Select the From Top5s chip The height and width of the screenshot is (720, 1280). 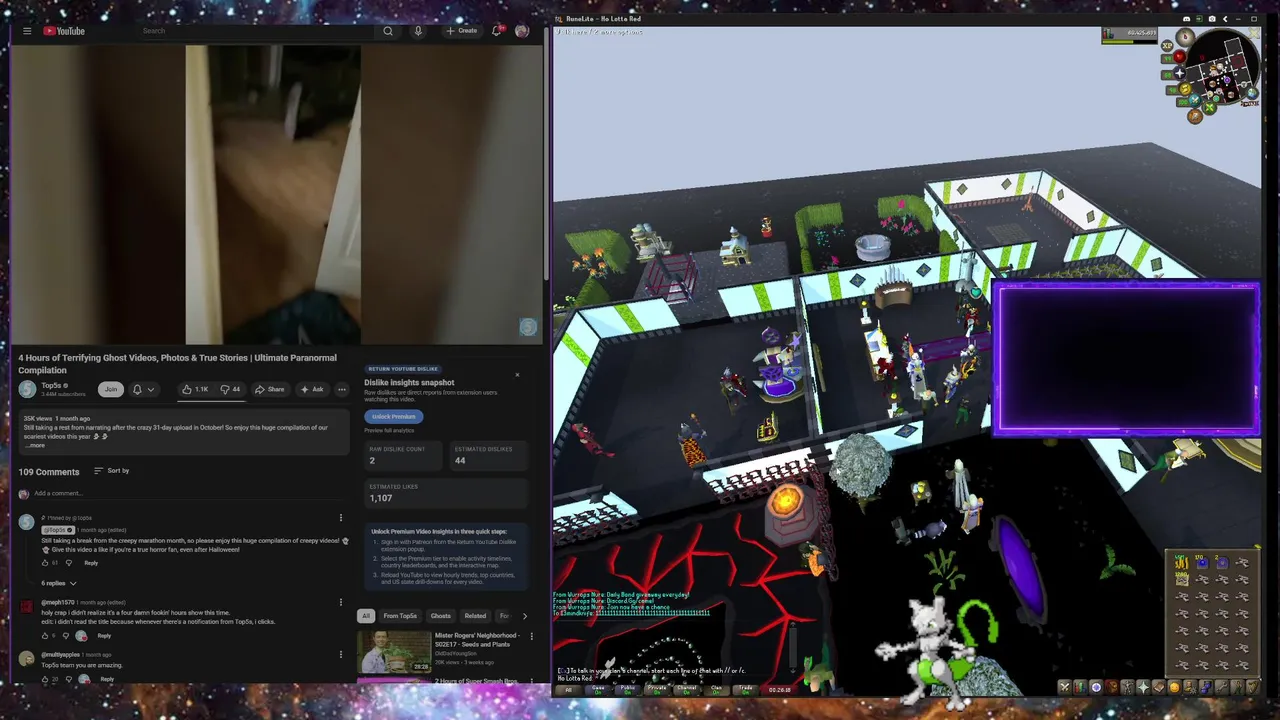pos(400,616)
